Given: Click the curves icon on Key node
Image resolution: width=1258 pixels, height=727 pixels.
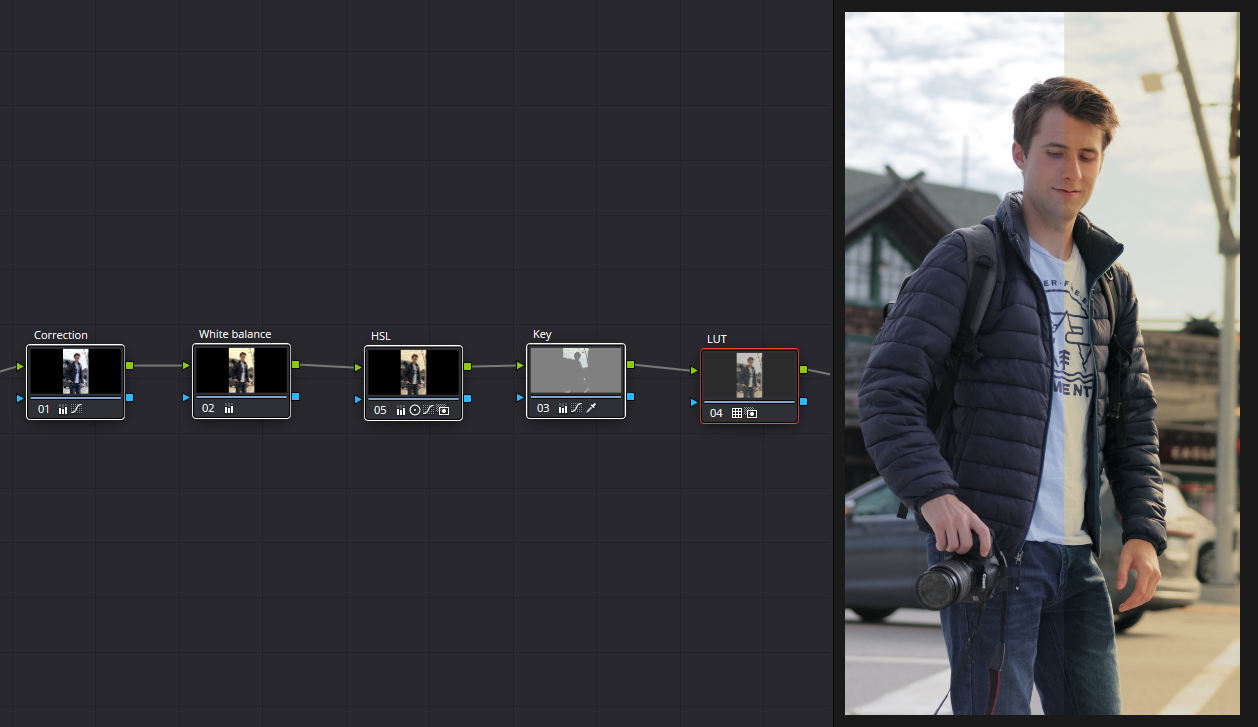Looking at the screenshot, I should point(576,408).
